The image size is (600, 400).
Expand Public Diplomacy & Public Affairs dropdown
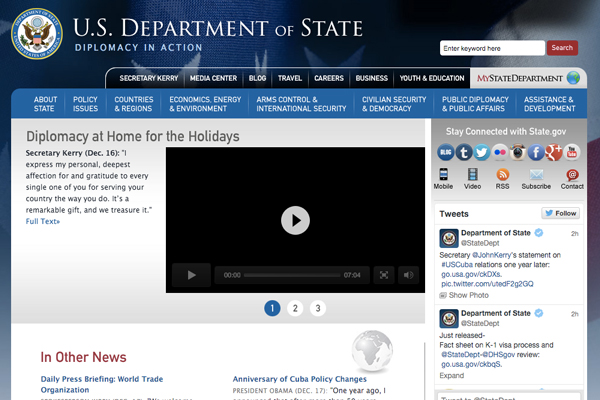click(475, 104)
